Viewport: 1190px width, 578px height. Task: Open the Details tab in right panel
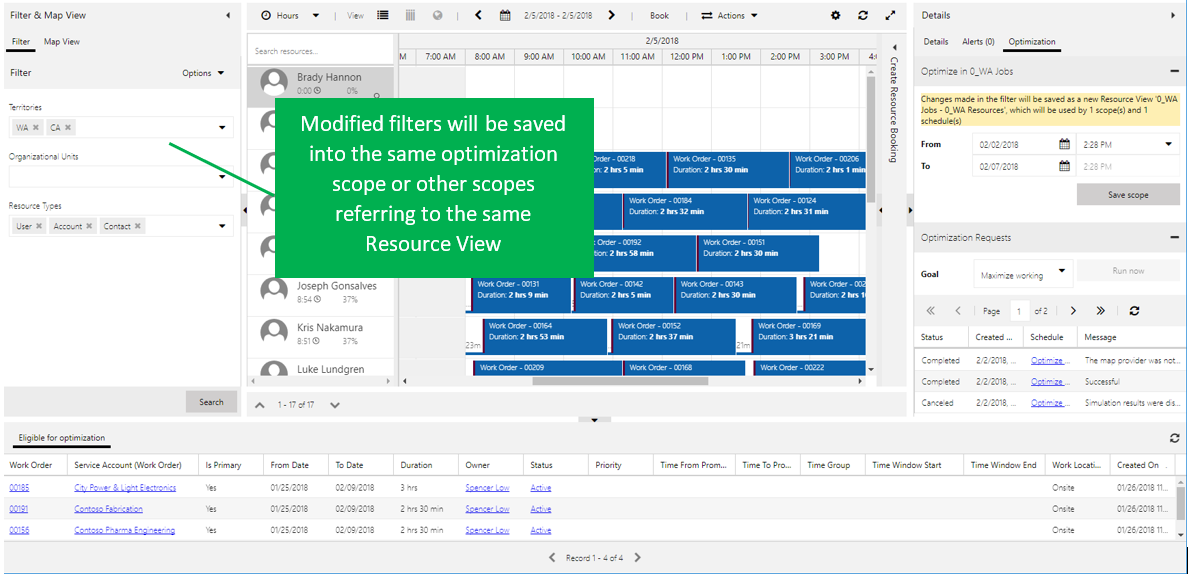(935, 42)
